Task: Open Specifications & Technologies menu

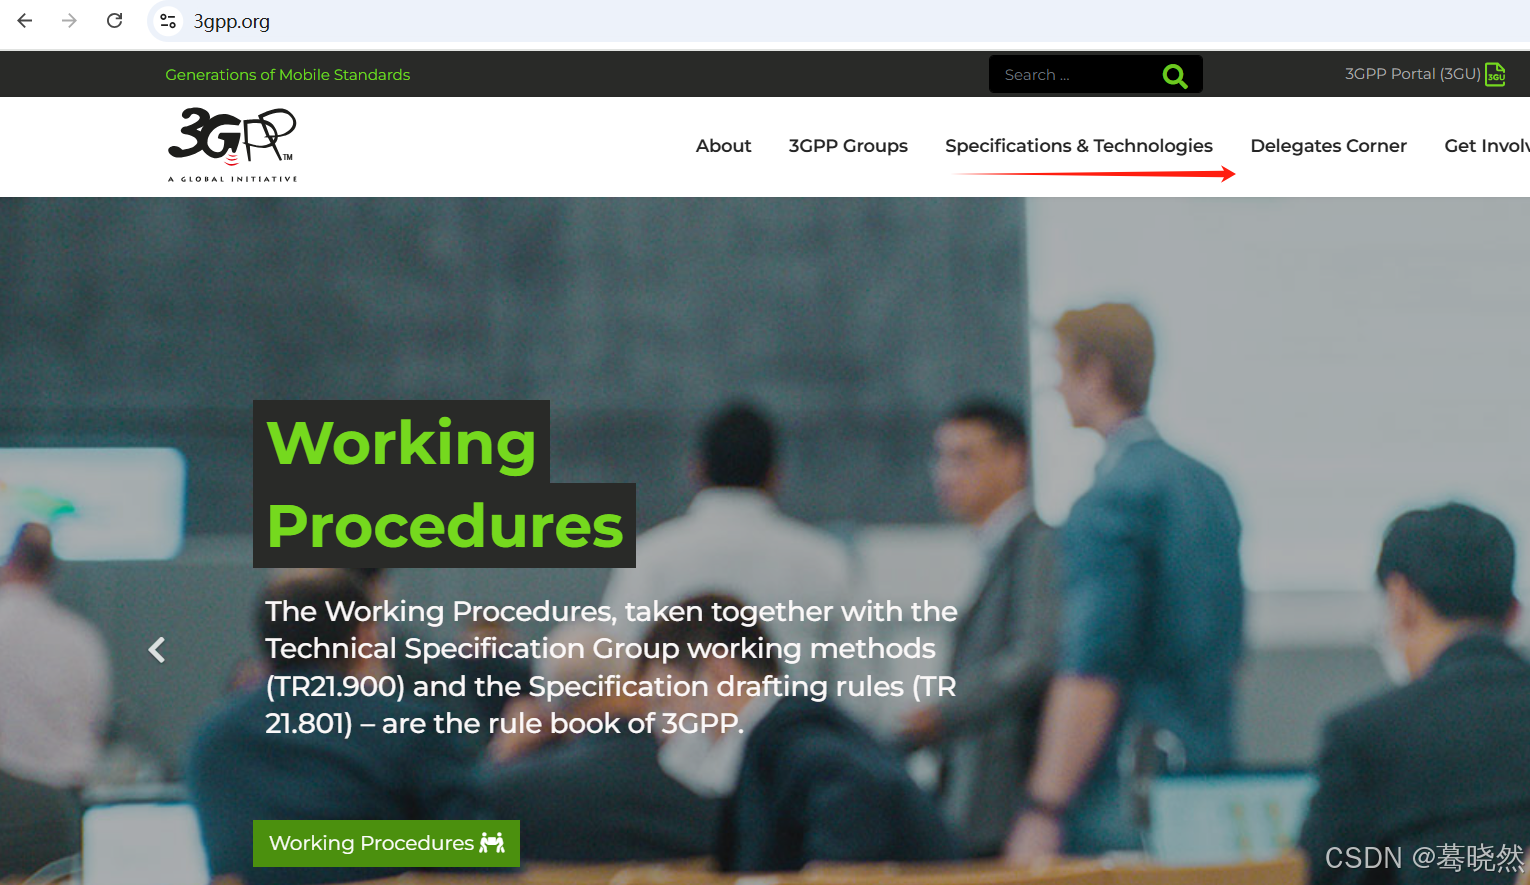Action: click(1079, 146)
